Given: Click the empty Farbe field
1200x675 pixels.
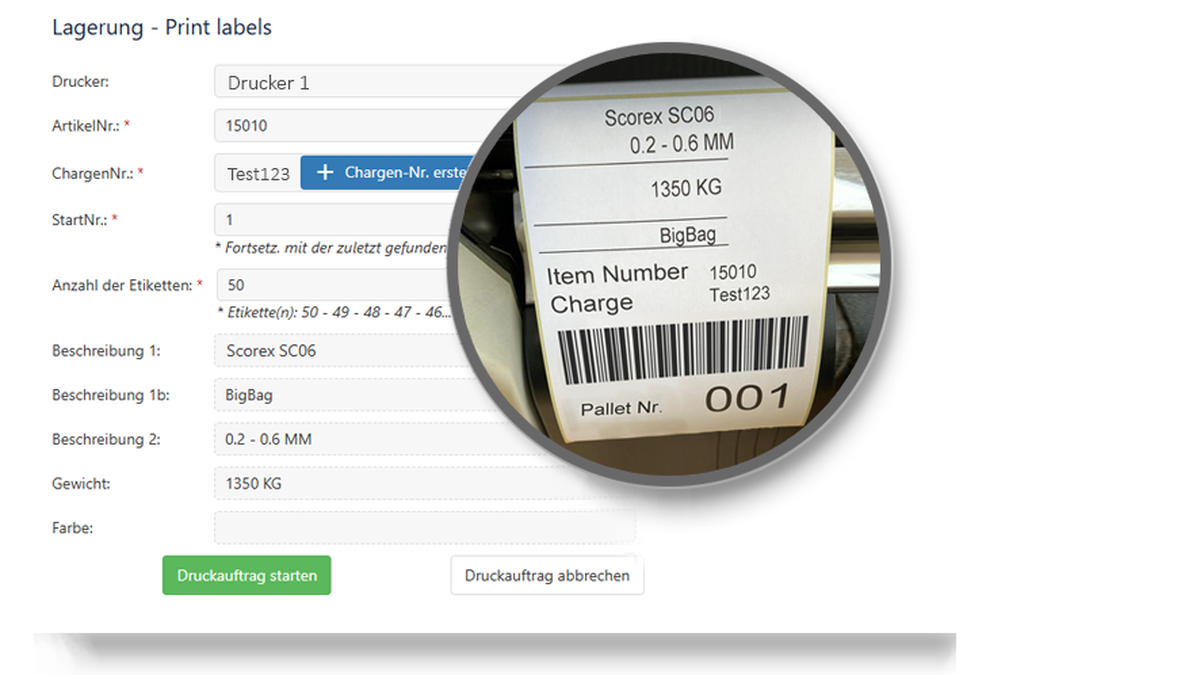Looking at the screenshot, I should point(424,527).
